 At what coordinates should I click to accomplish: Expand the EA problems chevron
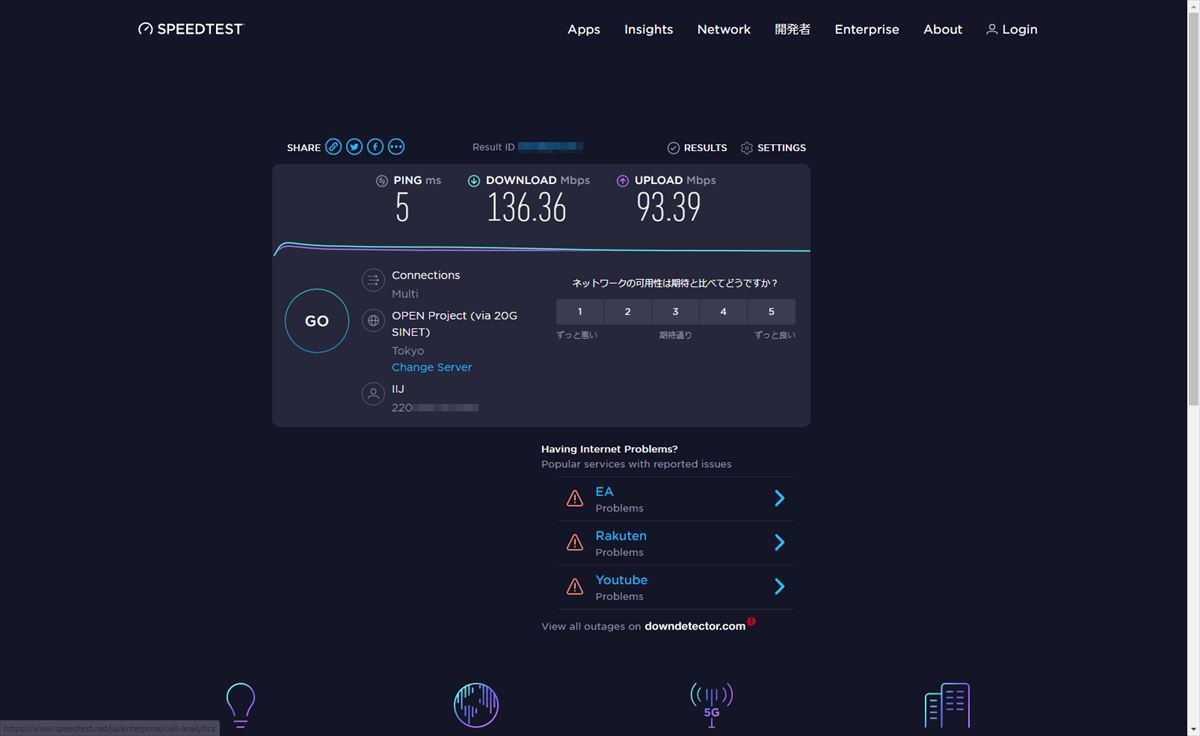(780, 498)
